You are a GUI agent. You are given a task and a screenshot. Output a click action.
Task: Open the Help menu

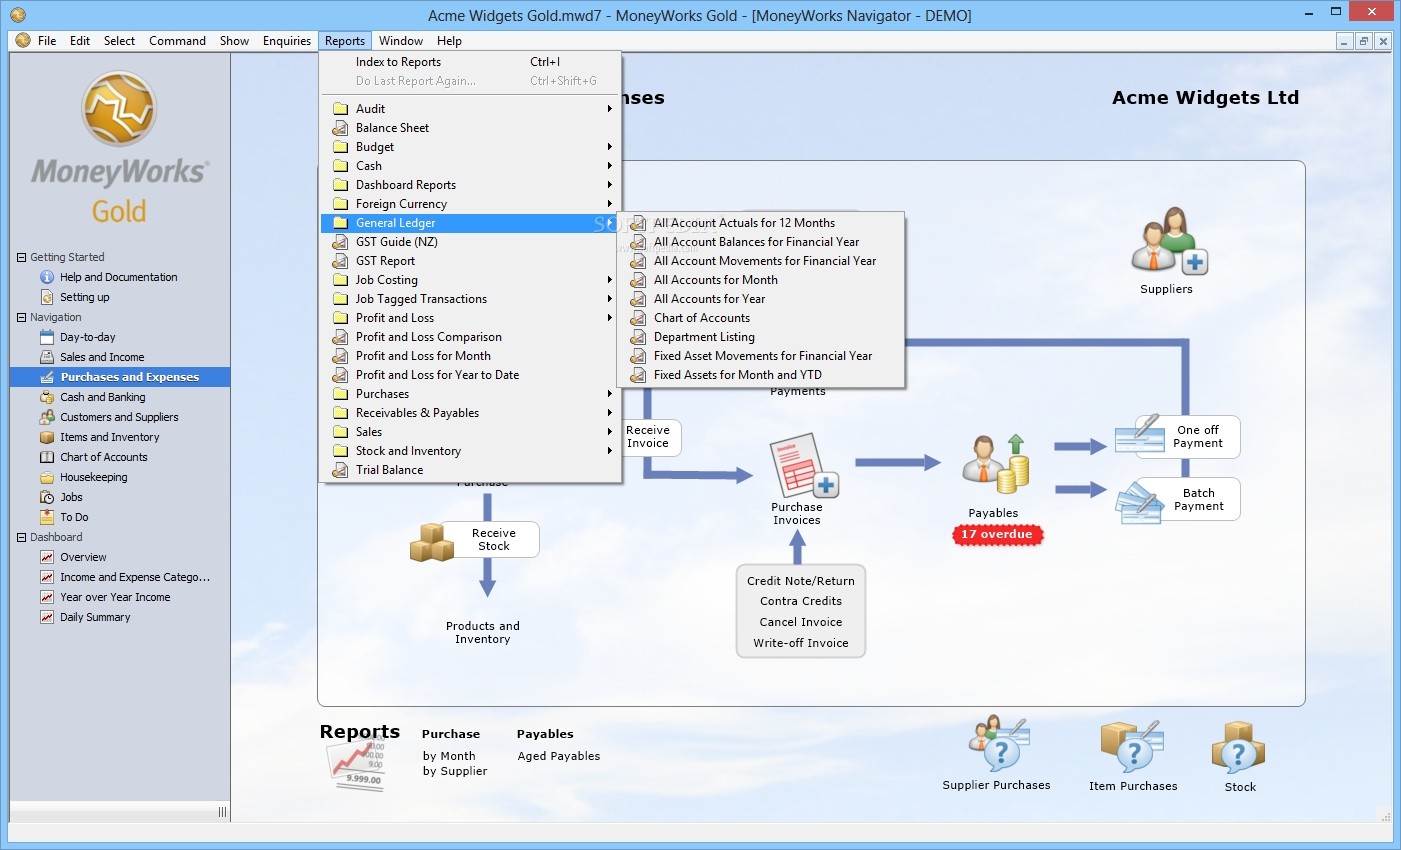coord(449,41)
